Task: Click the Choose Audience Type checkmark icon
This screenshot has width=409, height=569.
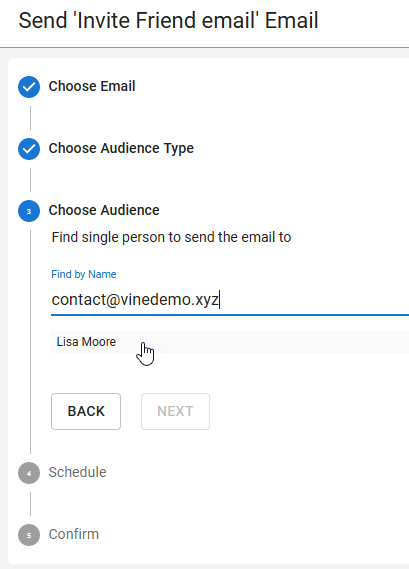Action: pos(29,149)
